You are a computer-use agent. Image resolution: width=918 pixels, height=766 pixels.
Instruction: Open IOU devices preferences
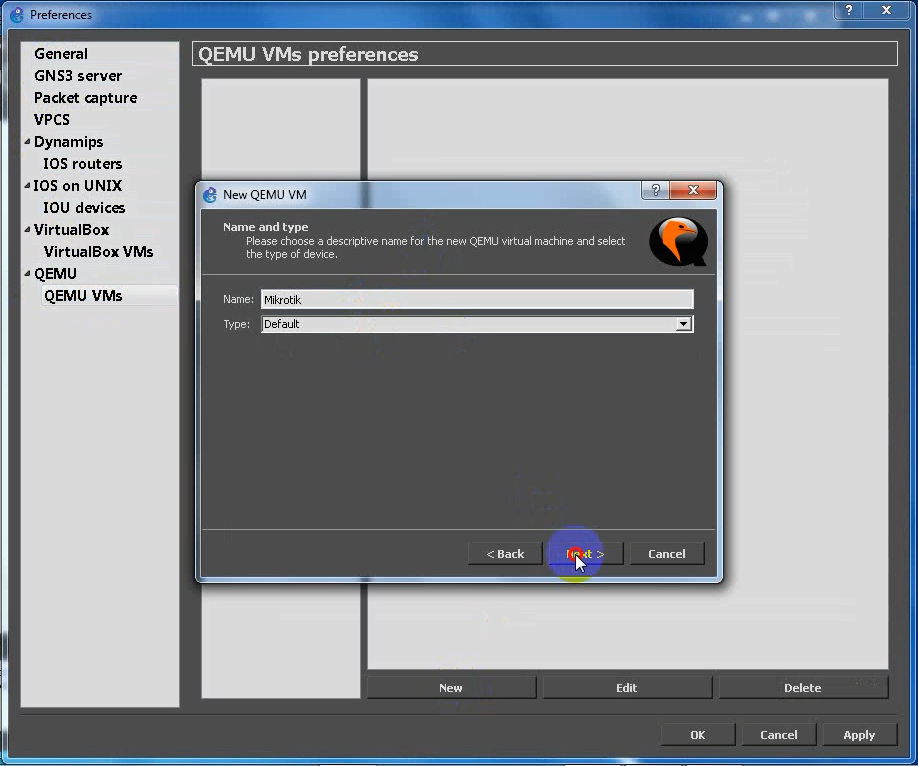click(x=84, y=208)
